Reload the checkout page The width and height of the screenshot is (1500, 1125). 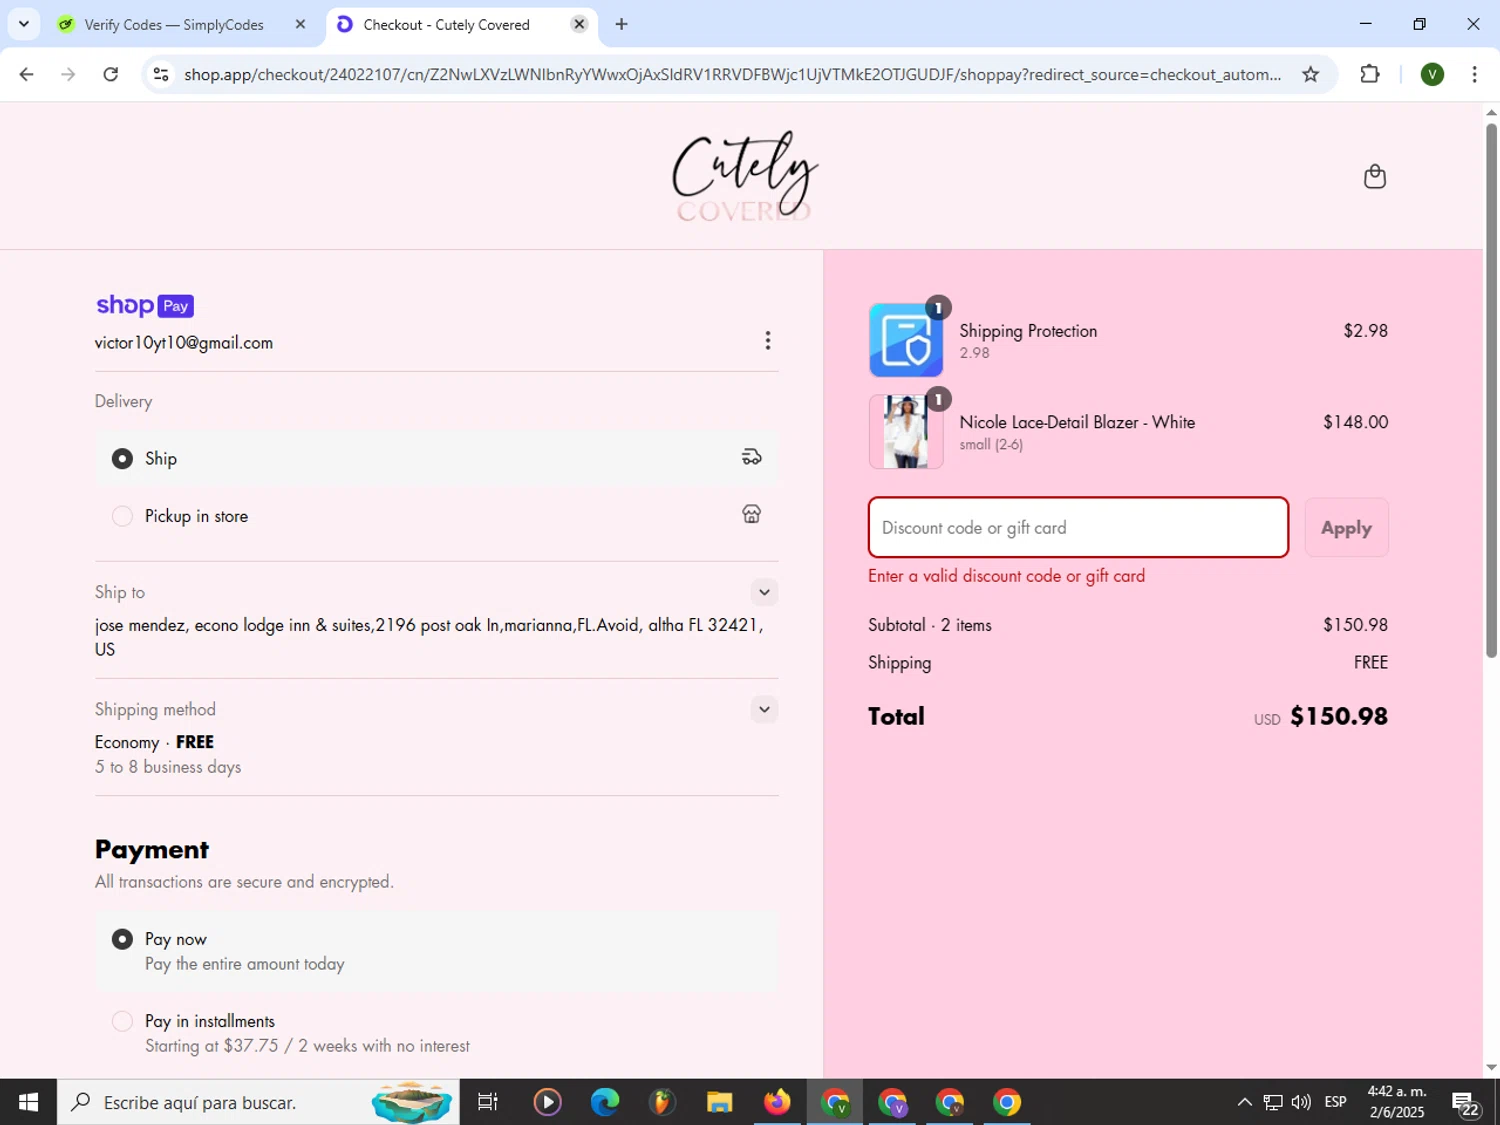tap(111, 74)
